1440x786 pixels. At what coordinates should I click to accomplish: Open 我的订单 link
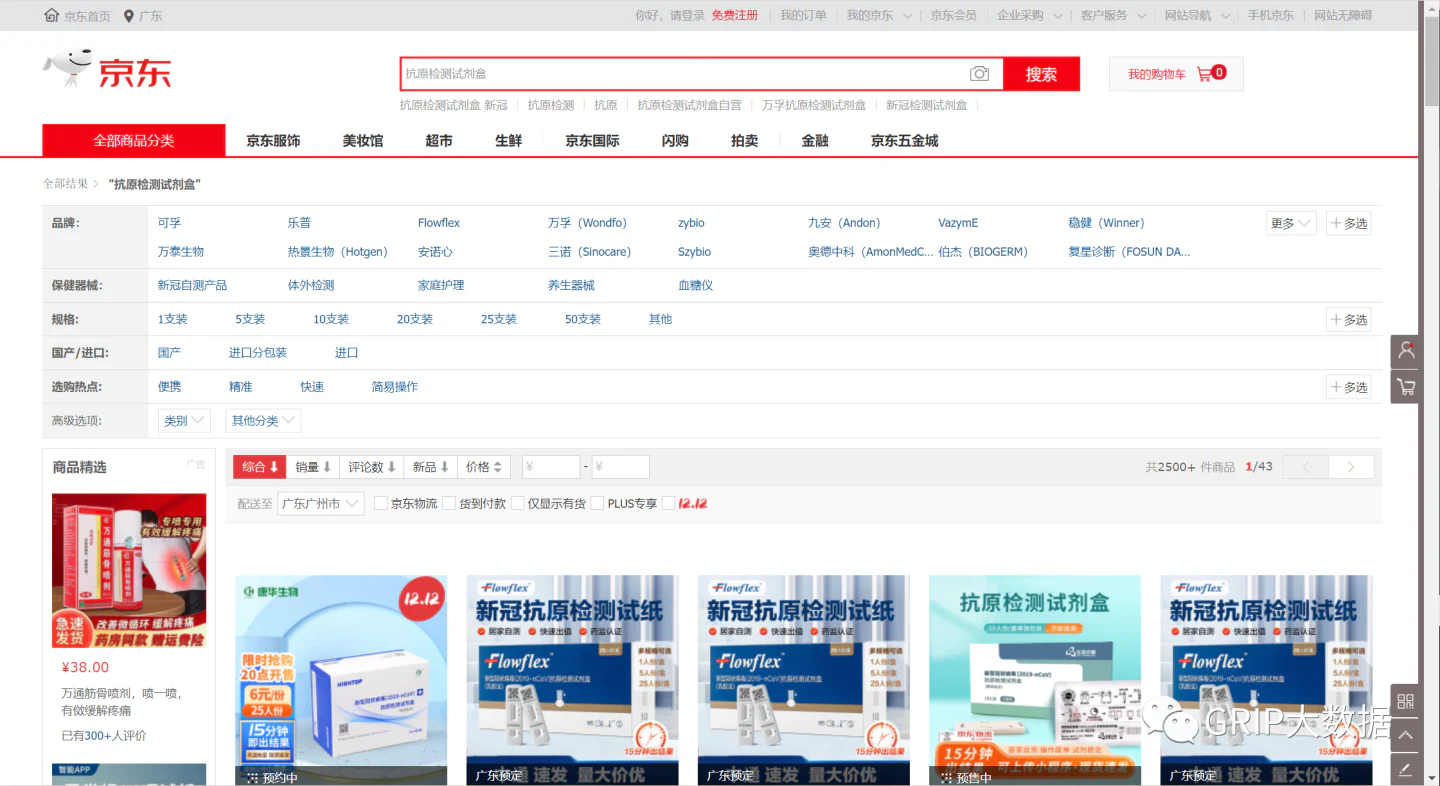803,15
